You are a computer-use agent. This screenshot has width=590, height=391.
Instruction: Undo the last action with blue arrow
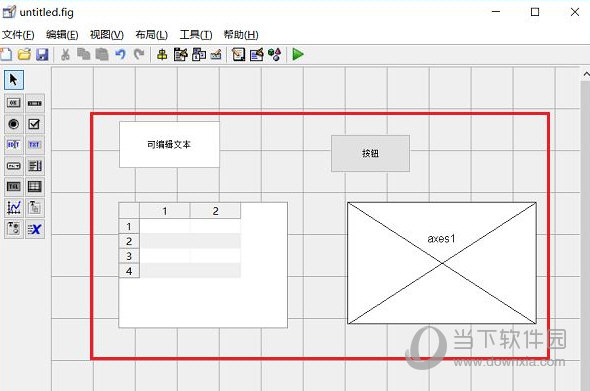tap(120, 55)
